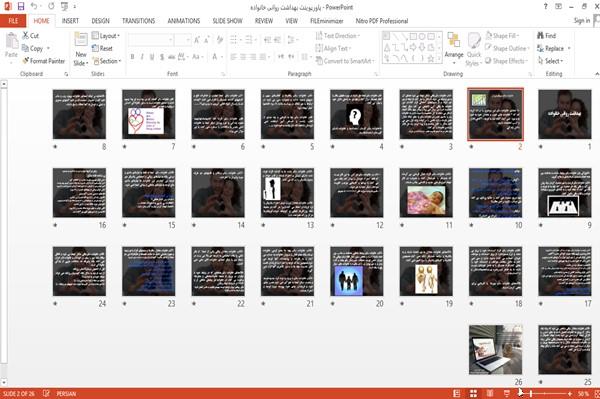600x399 pixels.
Task: Click Normal view icon in status bar
Action: pos(457,393)
